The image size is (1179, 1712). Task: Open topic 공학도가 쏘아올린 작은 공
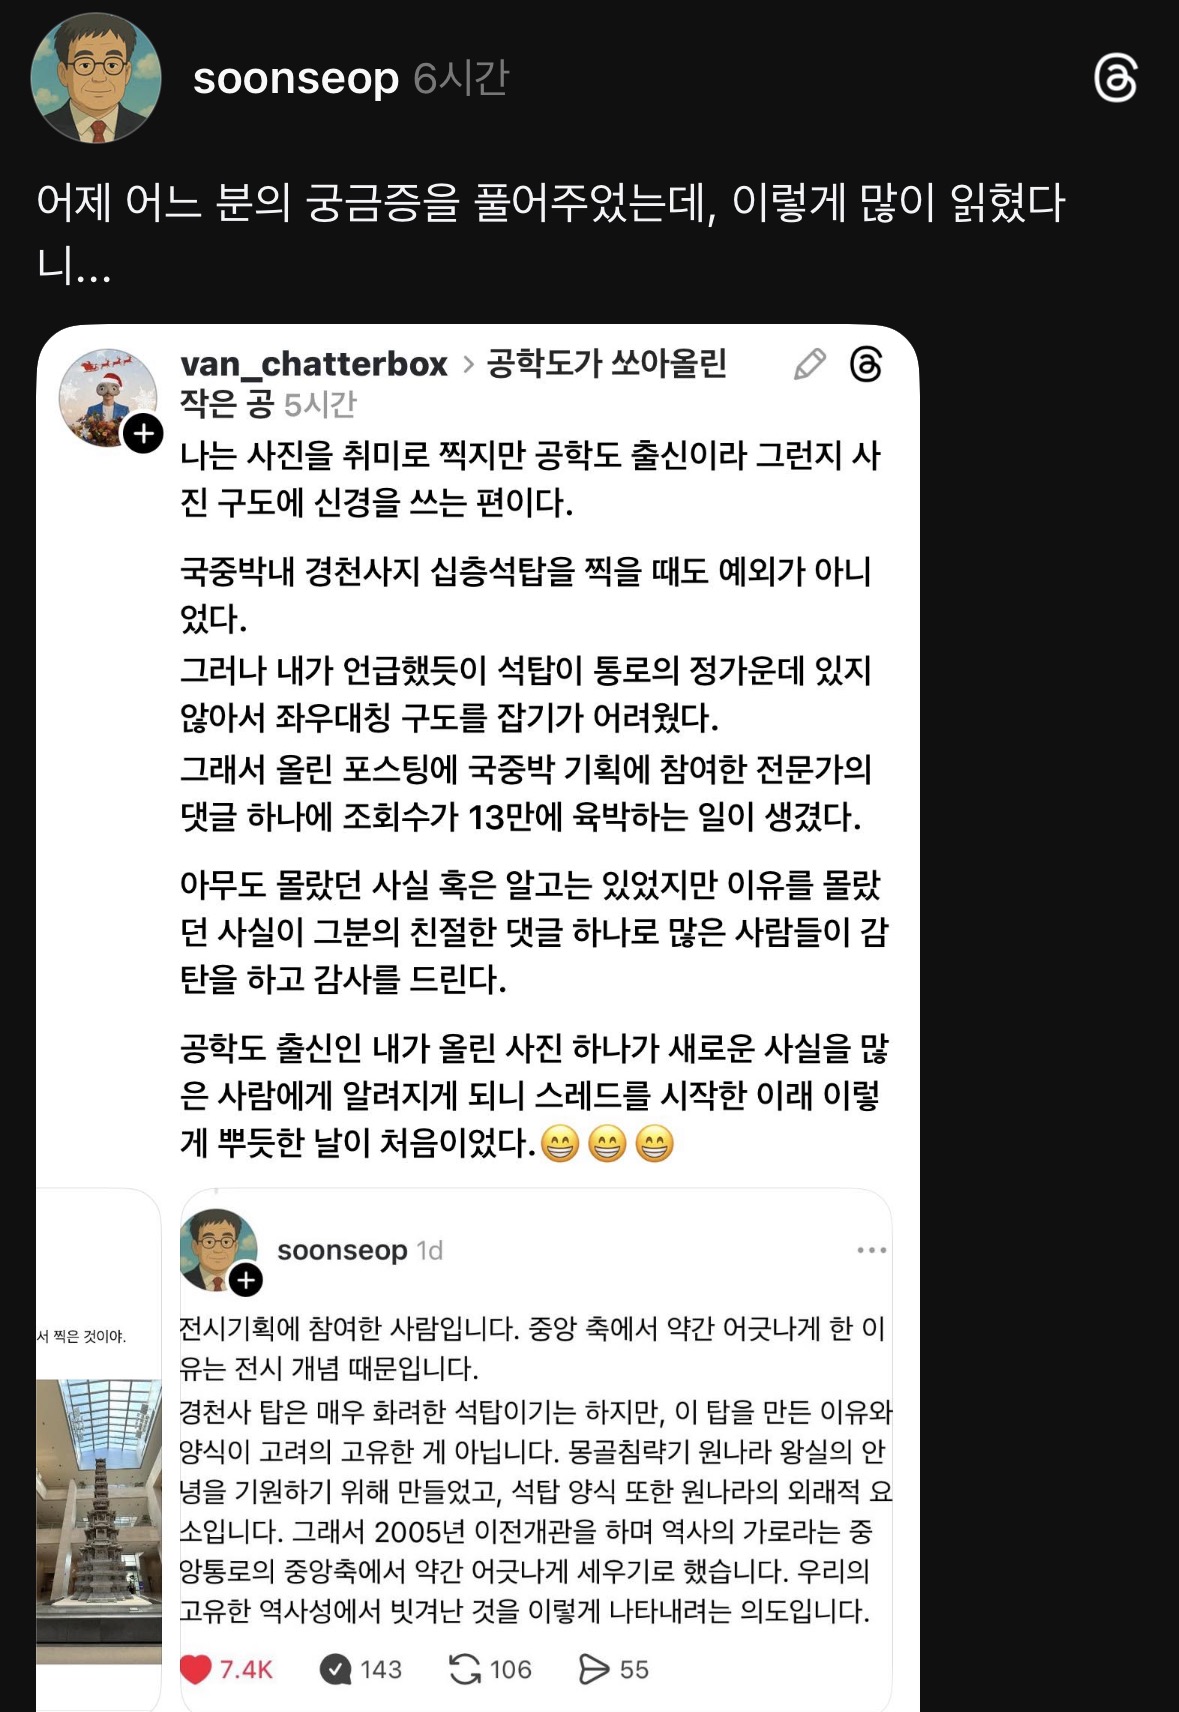pyautogui.click(x=454, y=383)
